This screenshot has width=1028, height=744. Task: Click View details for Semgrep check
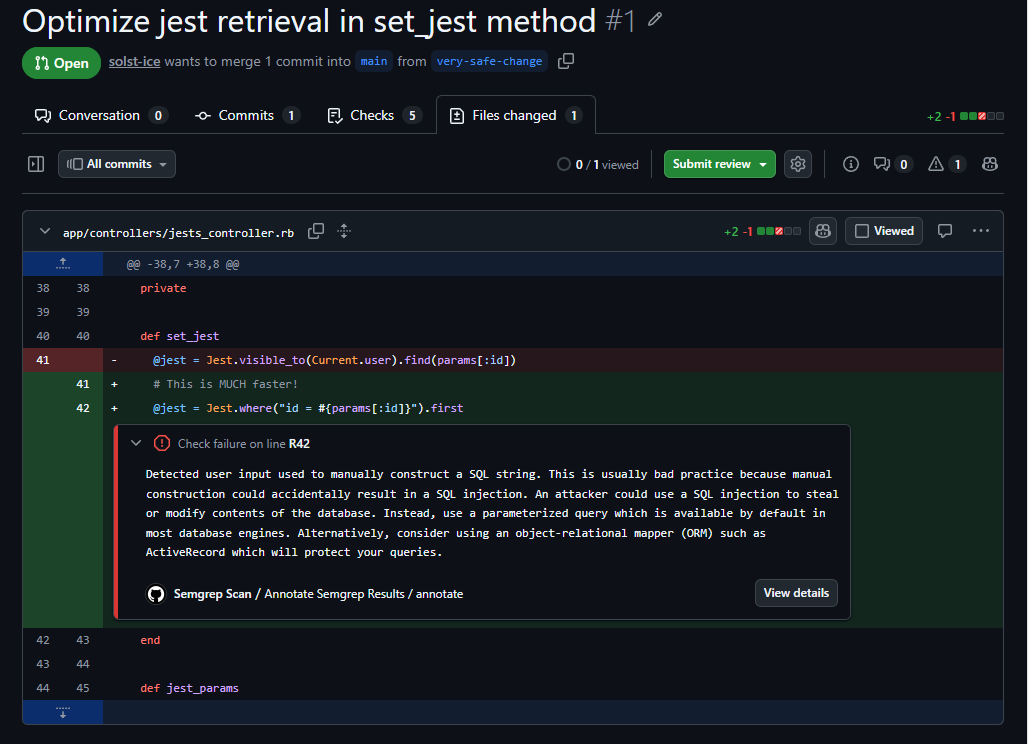click(796, 593)
